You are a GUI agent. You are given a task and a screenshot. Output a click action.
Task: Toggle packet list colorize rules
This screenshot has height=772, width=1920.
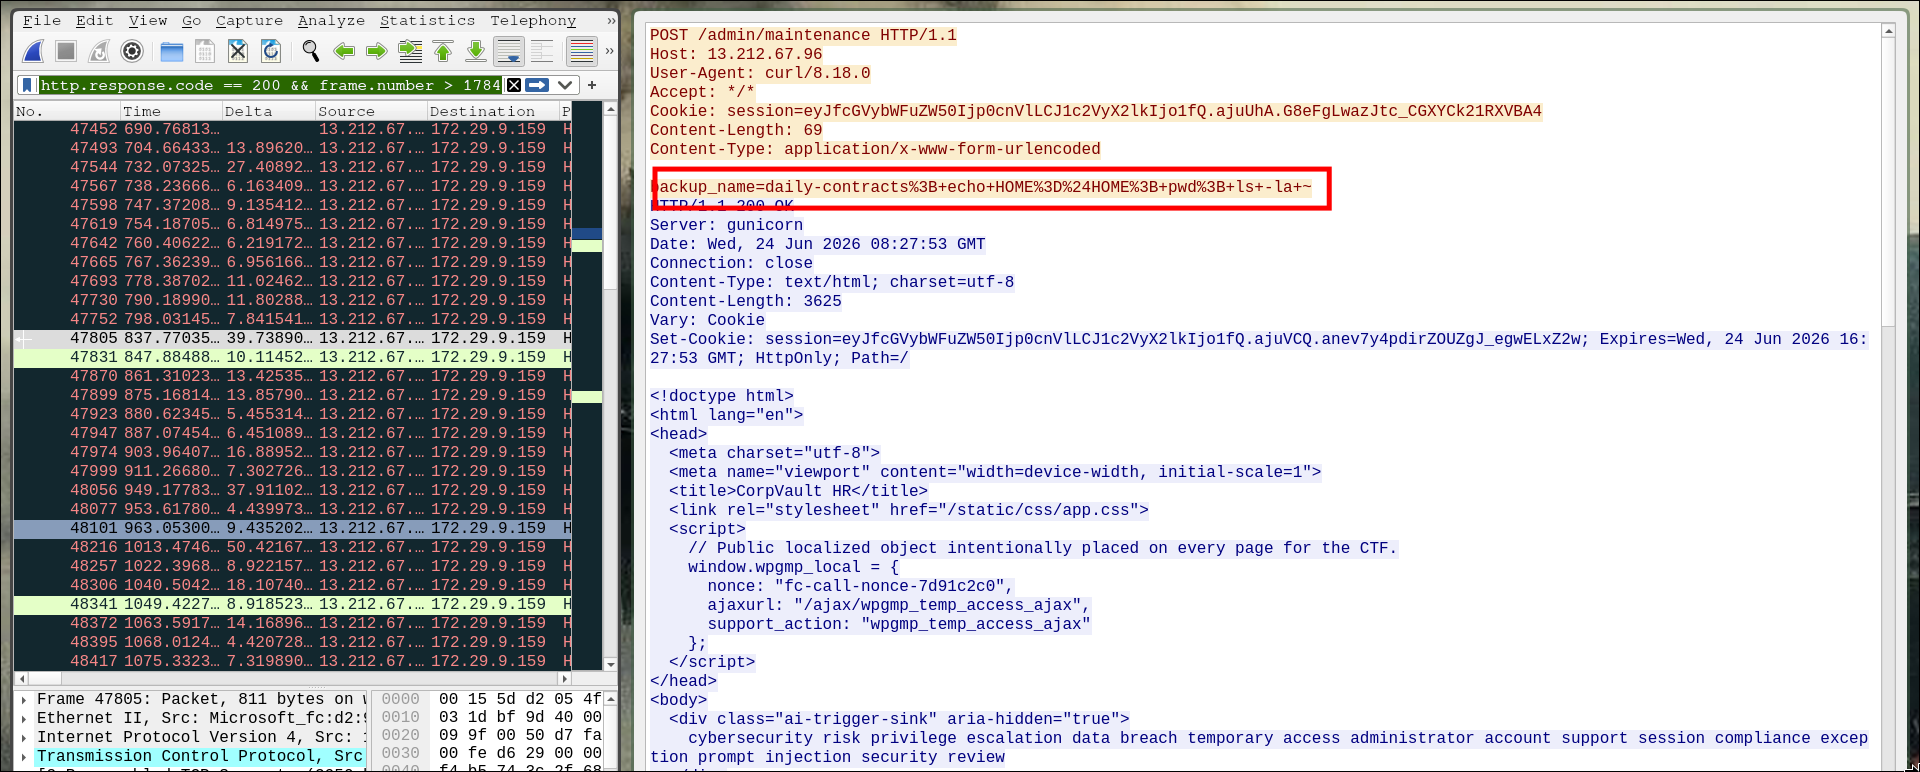pyautogui.click(x=581, y=51)
